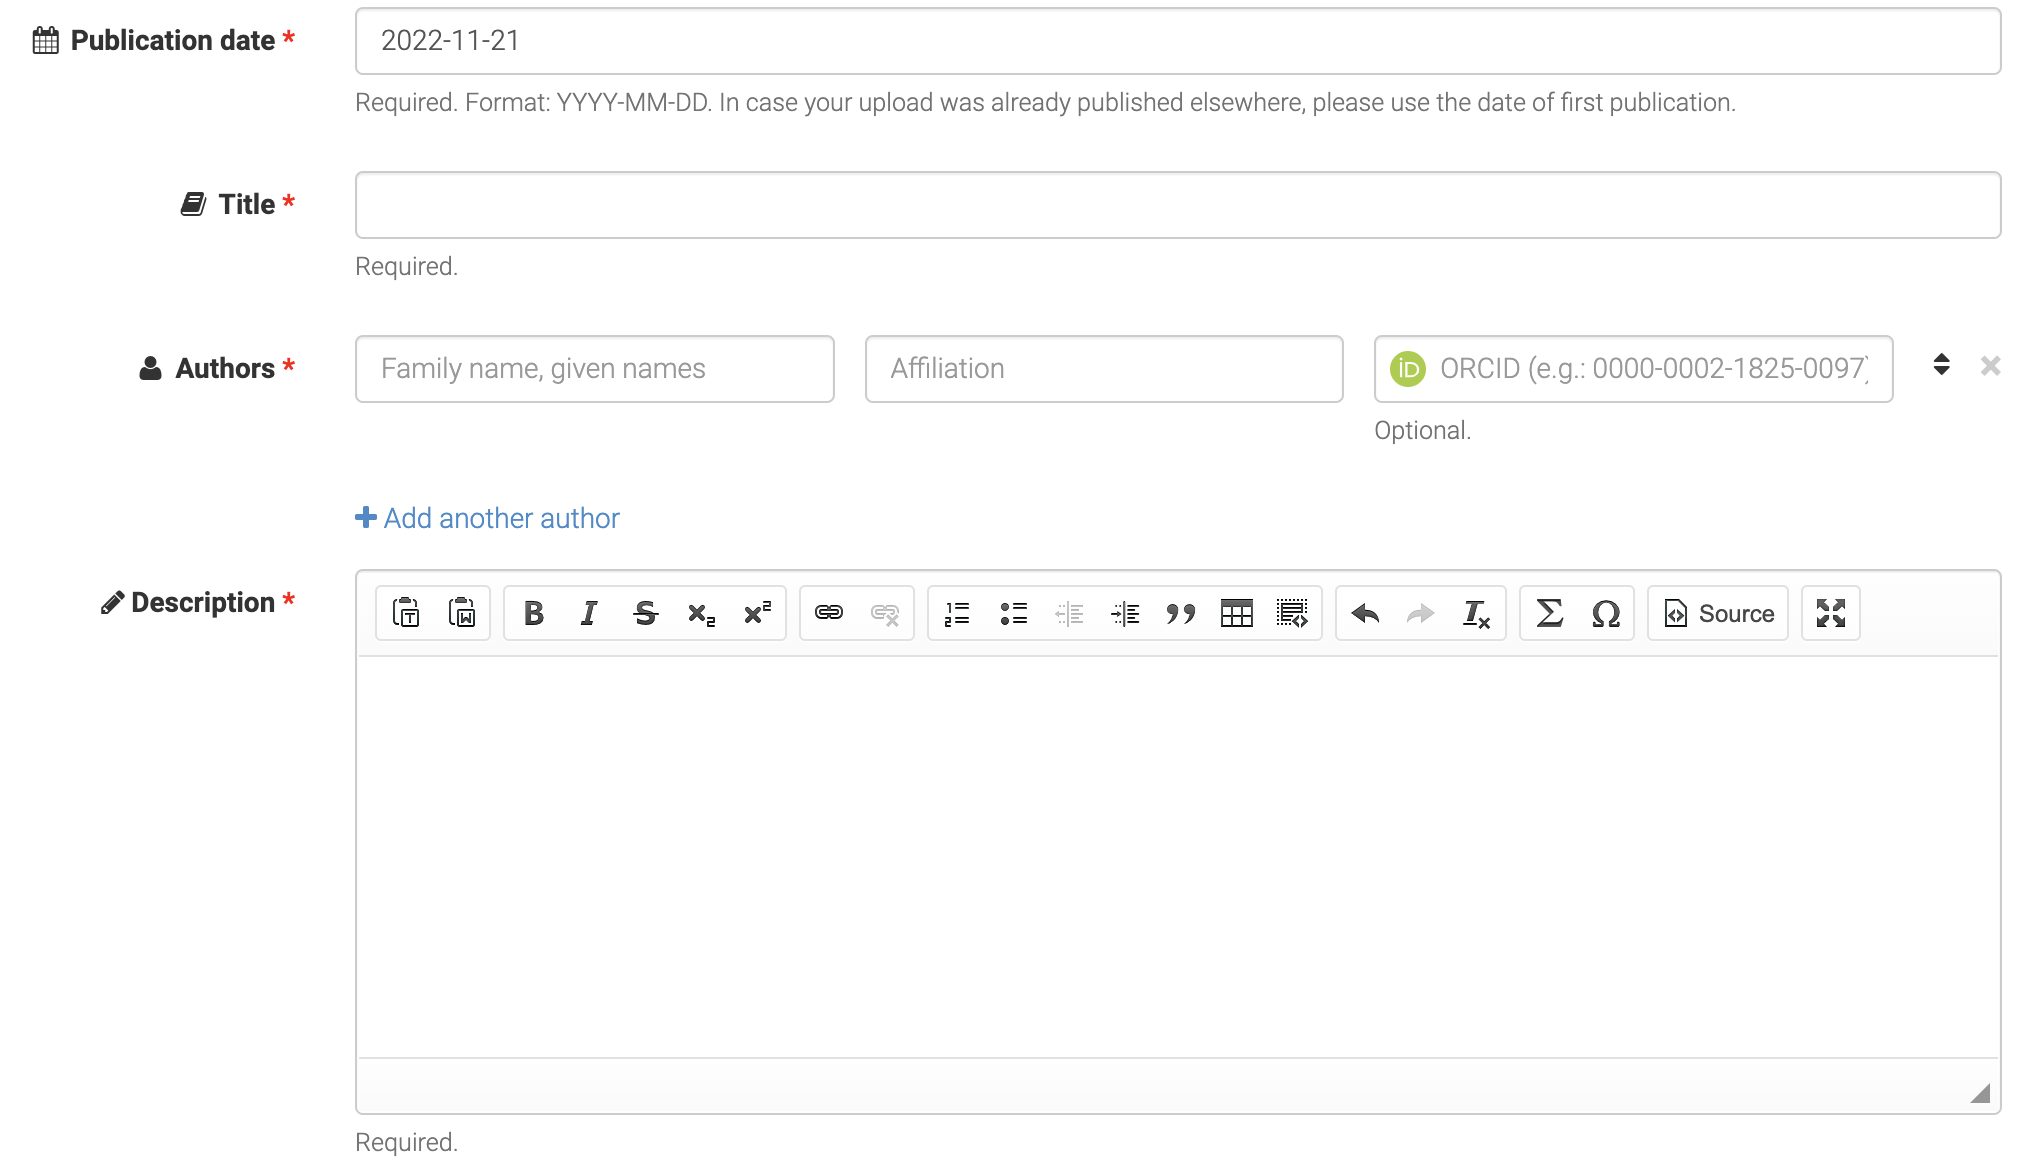
Task: Click Add another author link
Action: 487,518
